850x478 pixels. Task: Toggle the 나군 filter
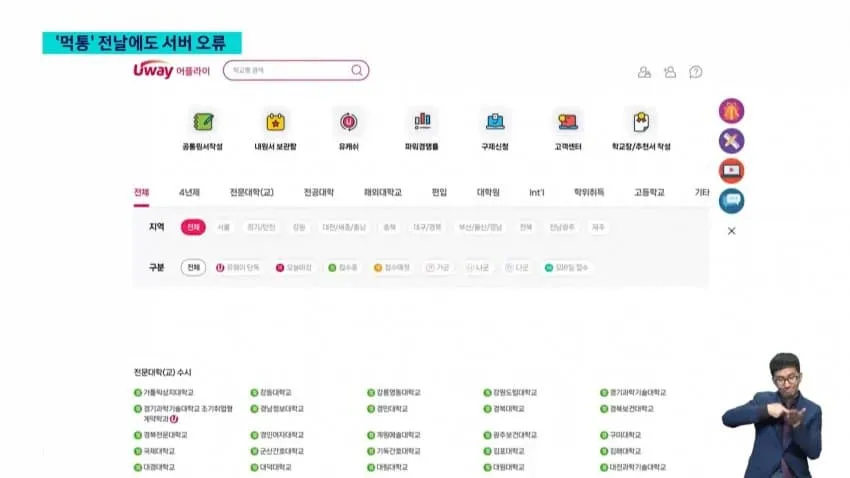coord(477,268)
